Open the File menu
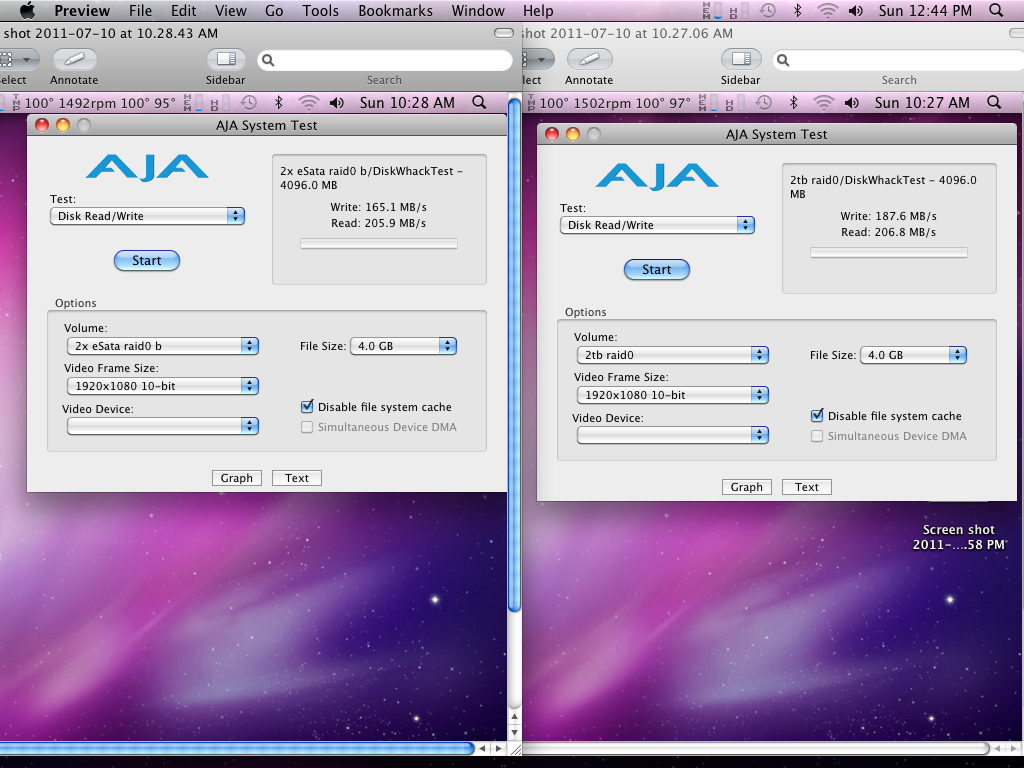The height and width of the screenshot is (768, 1024). coord(140,10)
